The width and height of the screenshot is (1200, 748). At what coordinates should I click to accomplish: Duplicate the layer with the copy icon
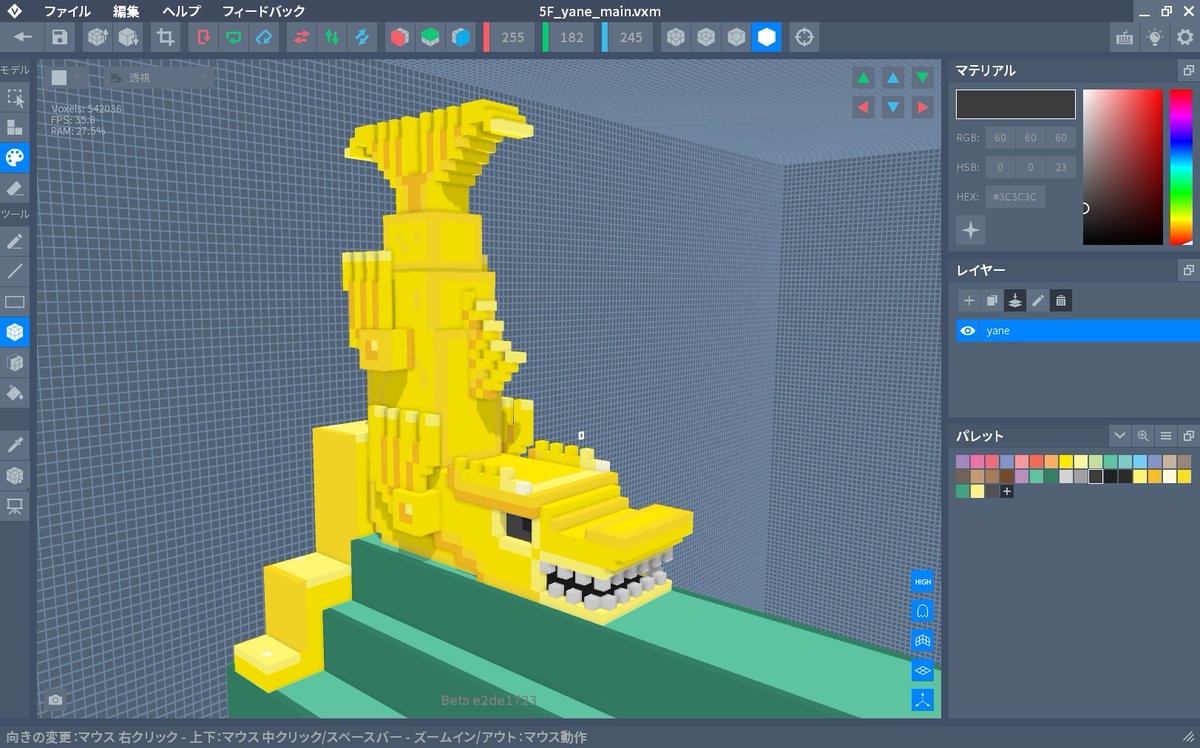[991, 300]
